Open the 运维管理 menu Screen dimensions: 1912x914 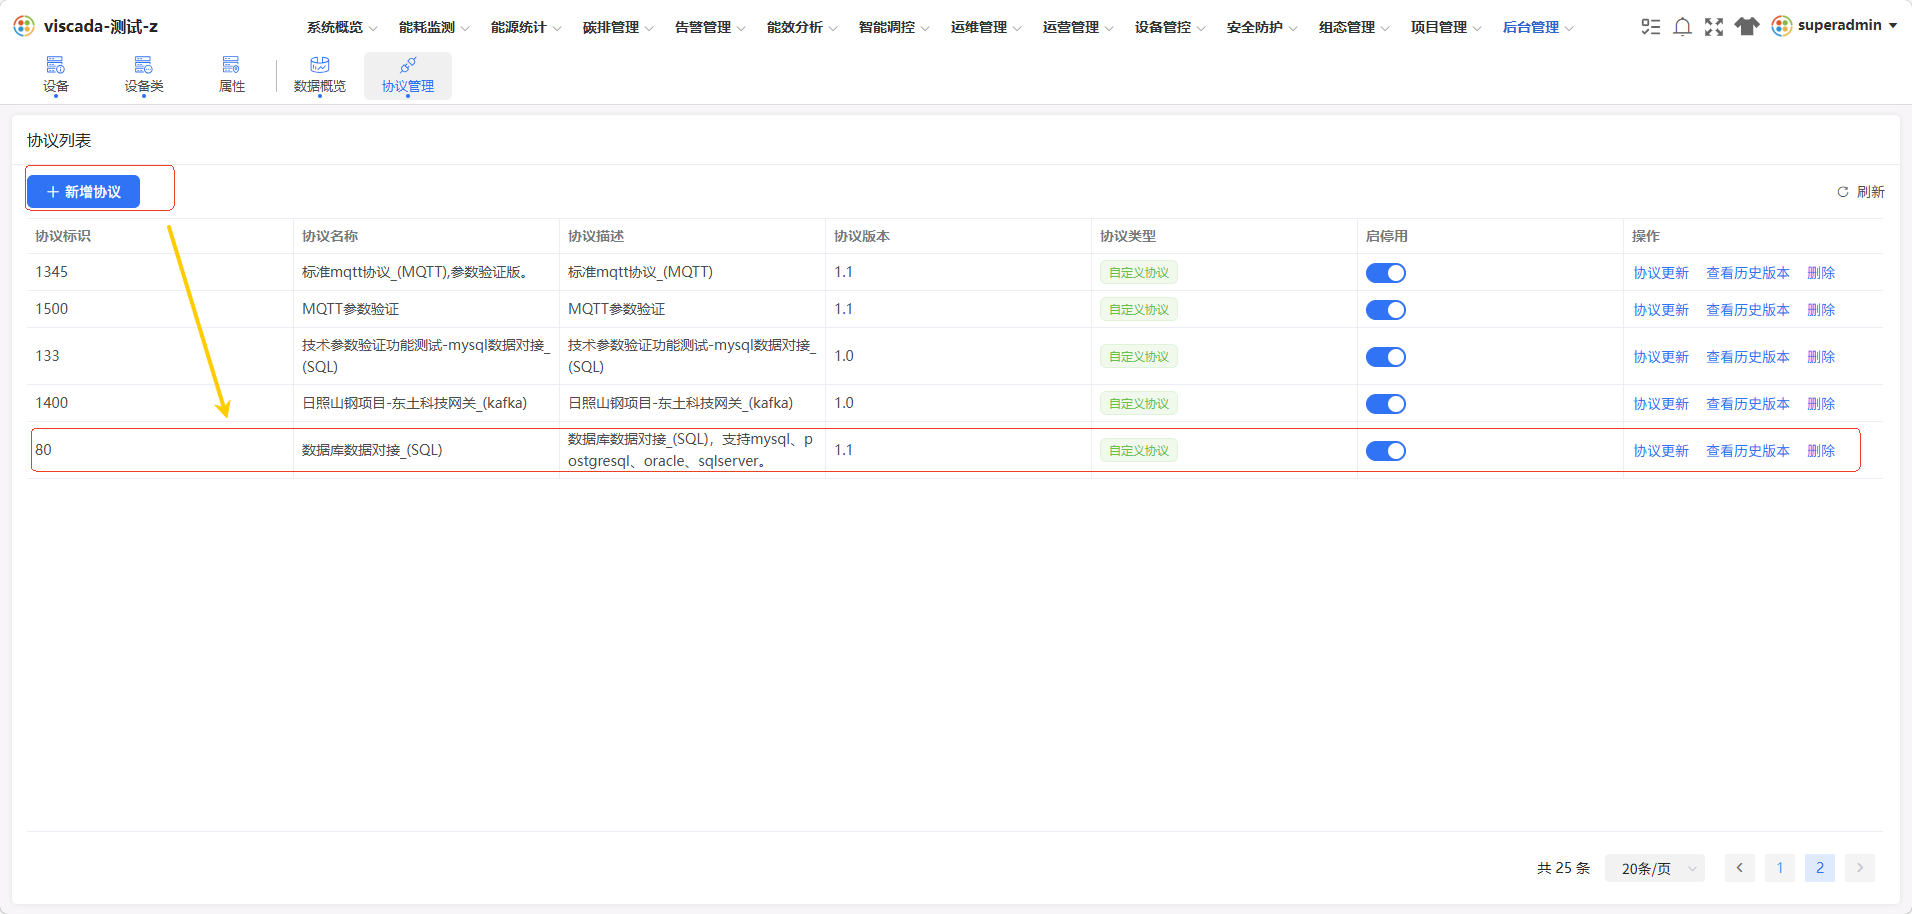[x=986, y=27]
